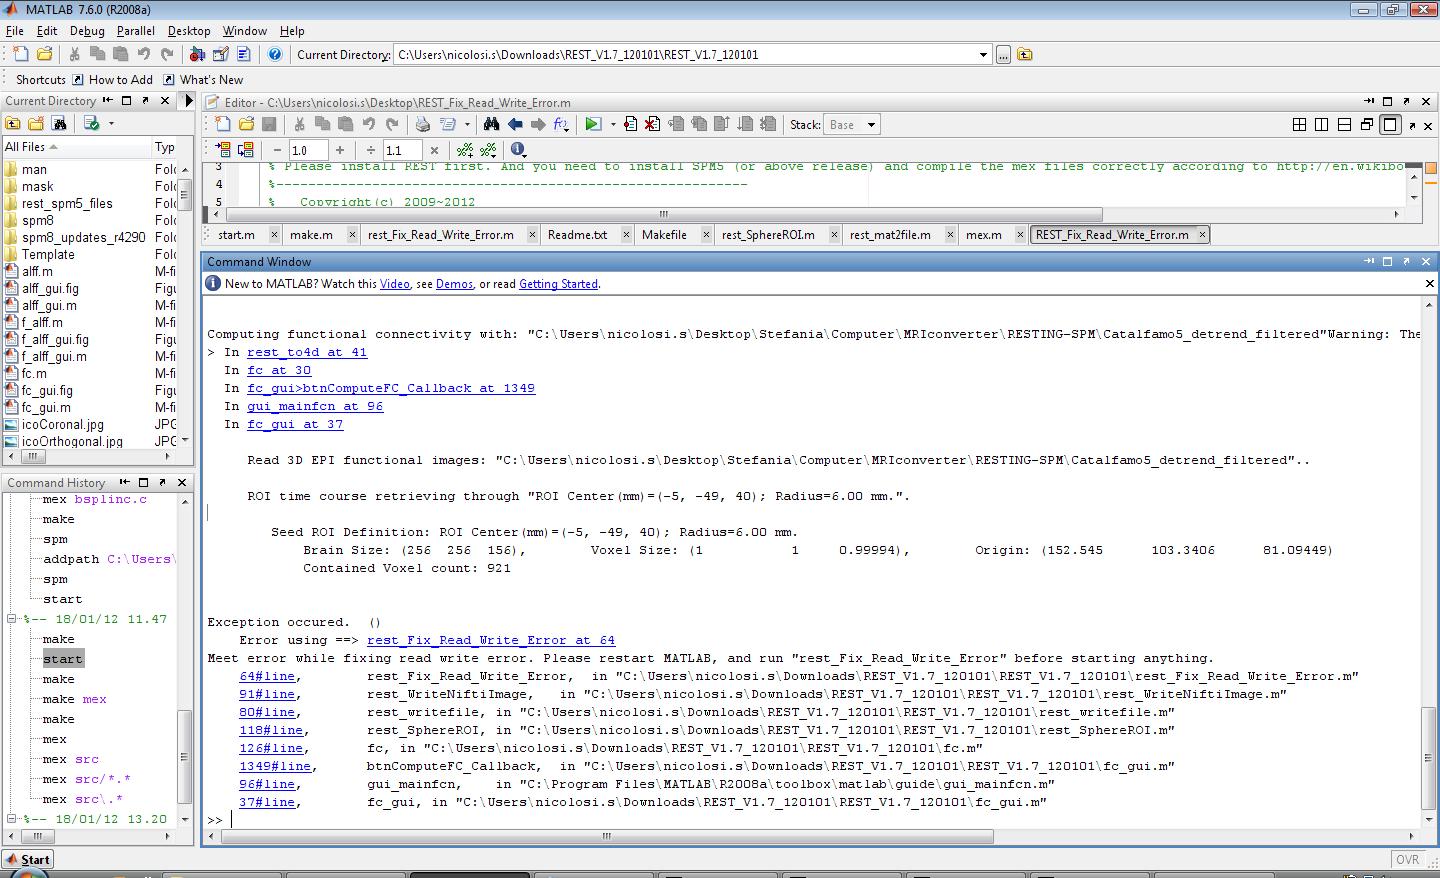Open the Parallel menu

click(136, 31)
